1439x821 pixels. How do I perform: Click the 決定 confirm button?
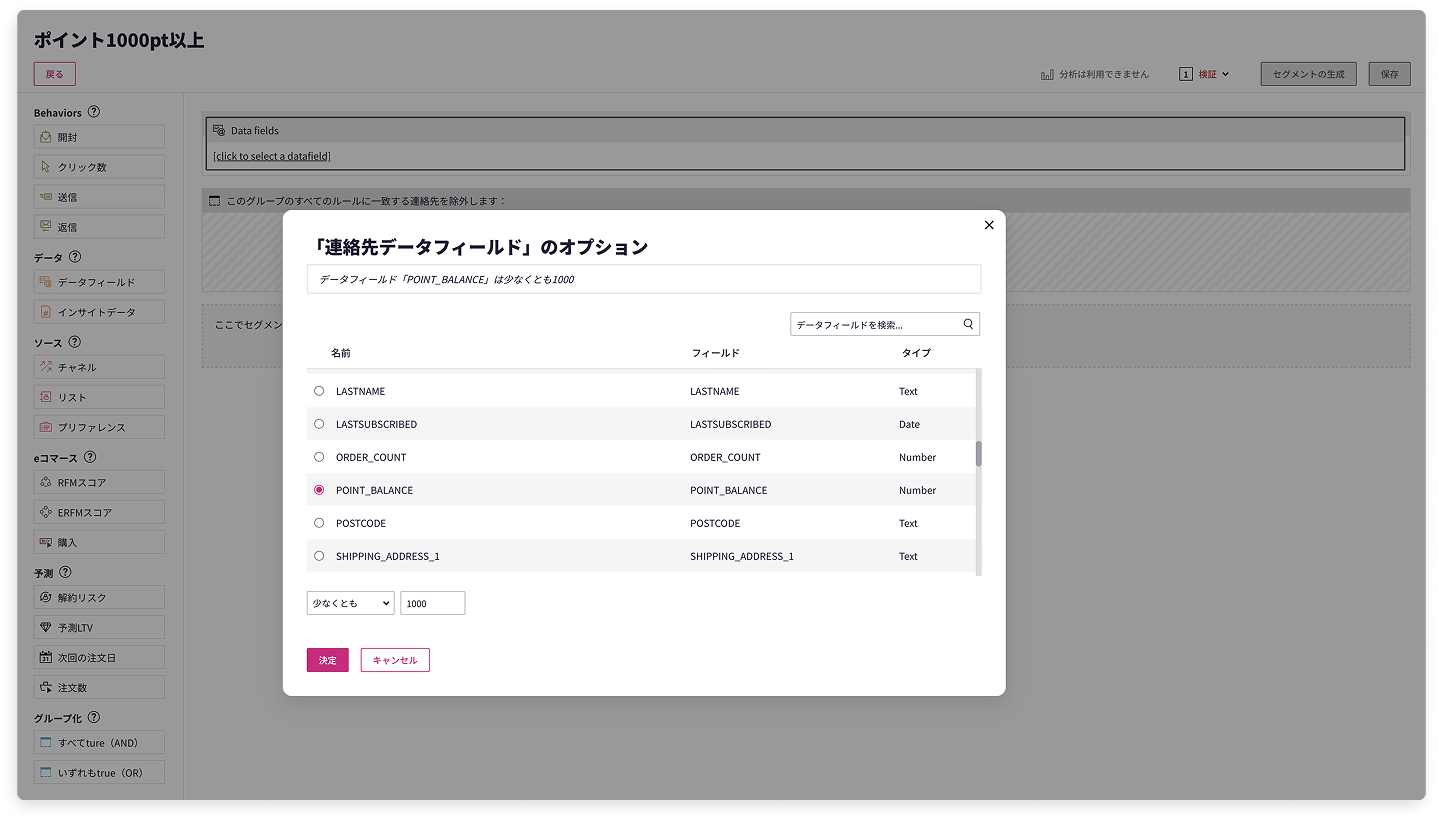click(327, 660)
